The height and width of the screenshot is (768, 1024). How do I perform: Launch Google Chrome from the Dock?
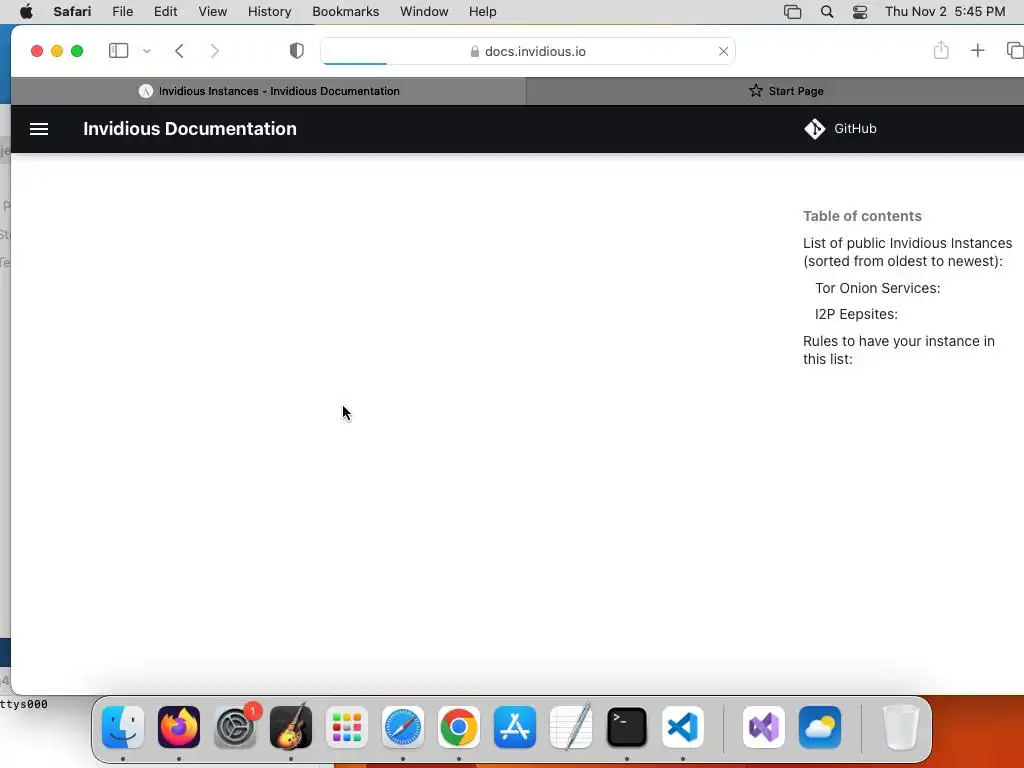click(x=458, y=727)
